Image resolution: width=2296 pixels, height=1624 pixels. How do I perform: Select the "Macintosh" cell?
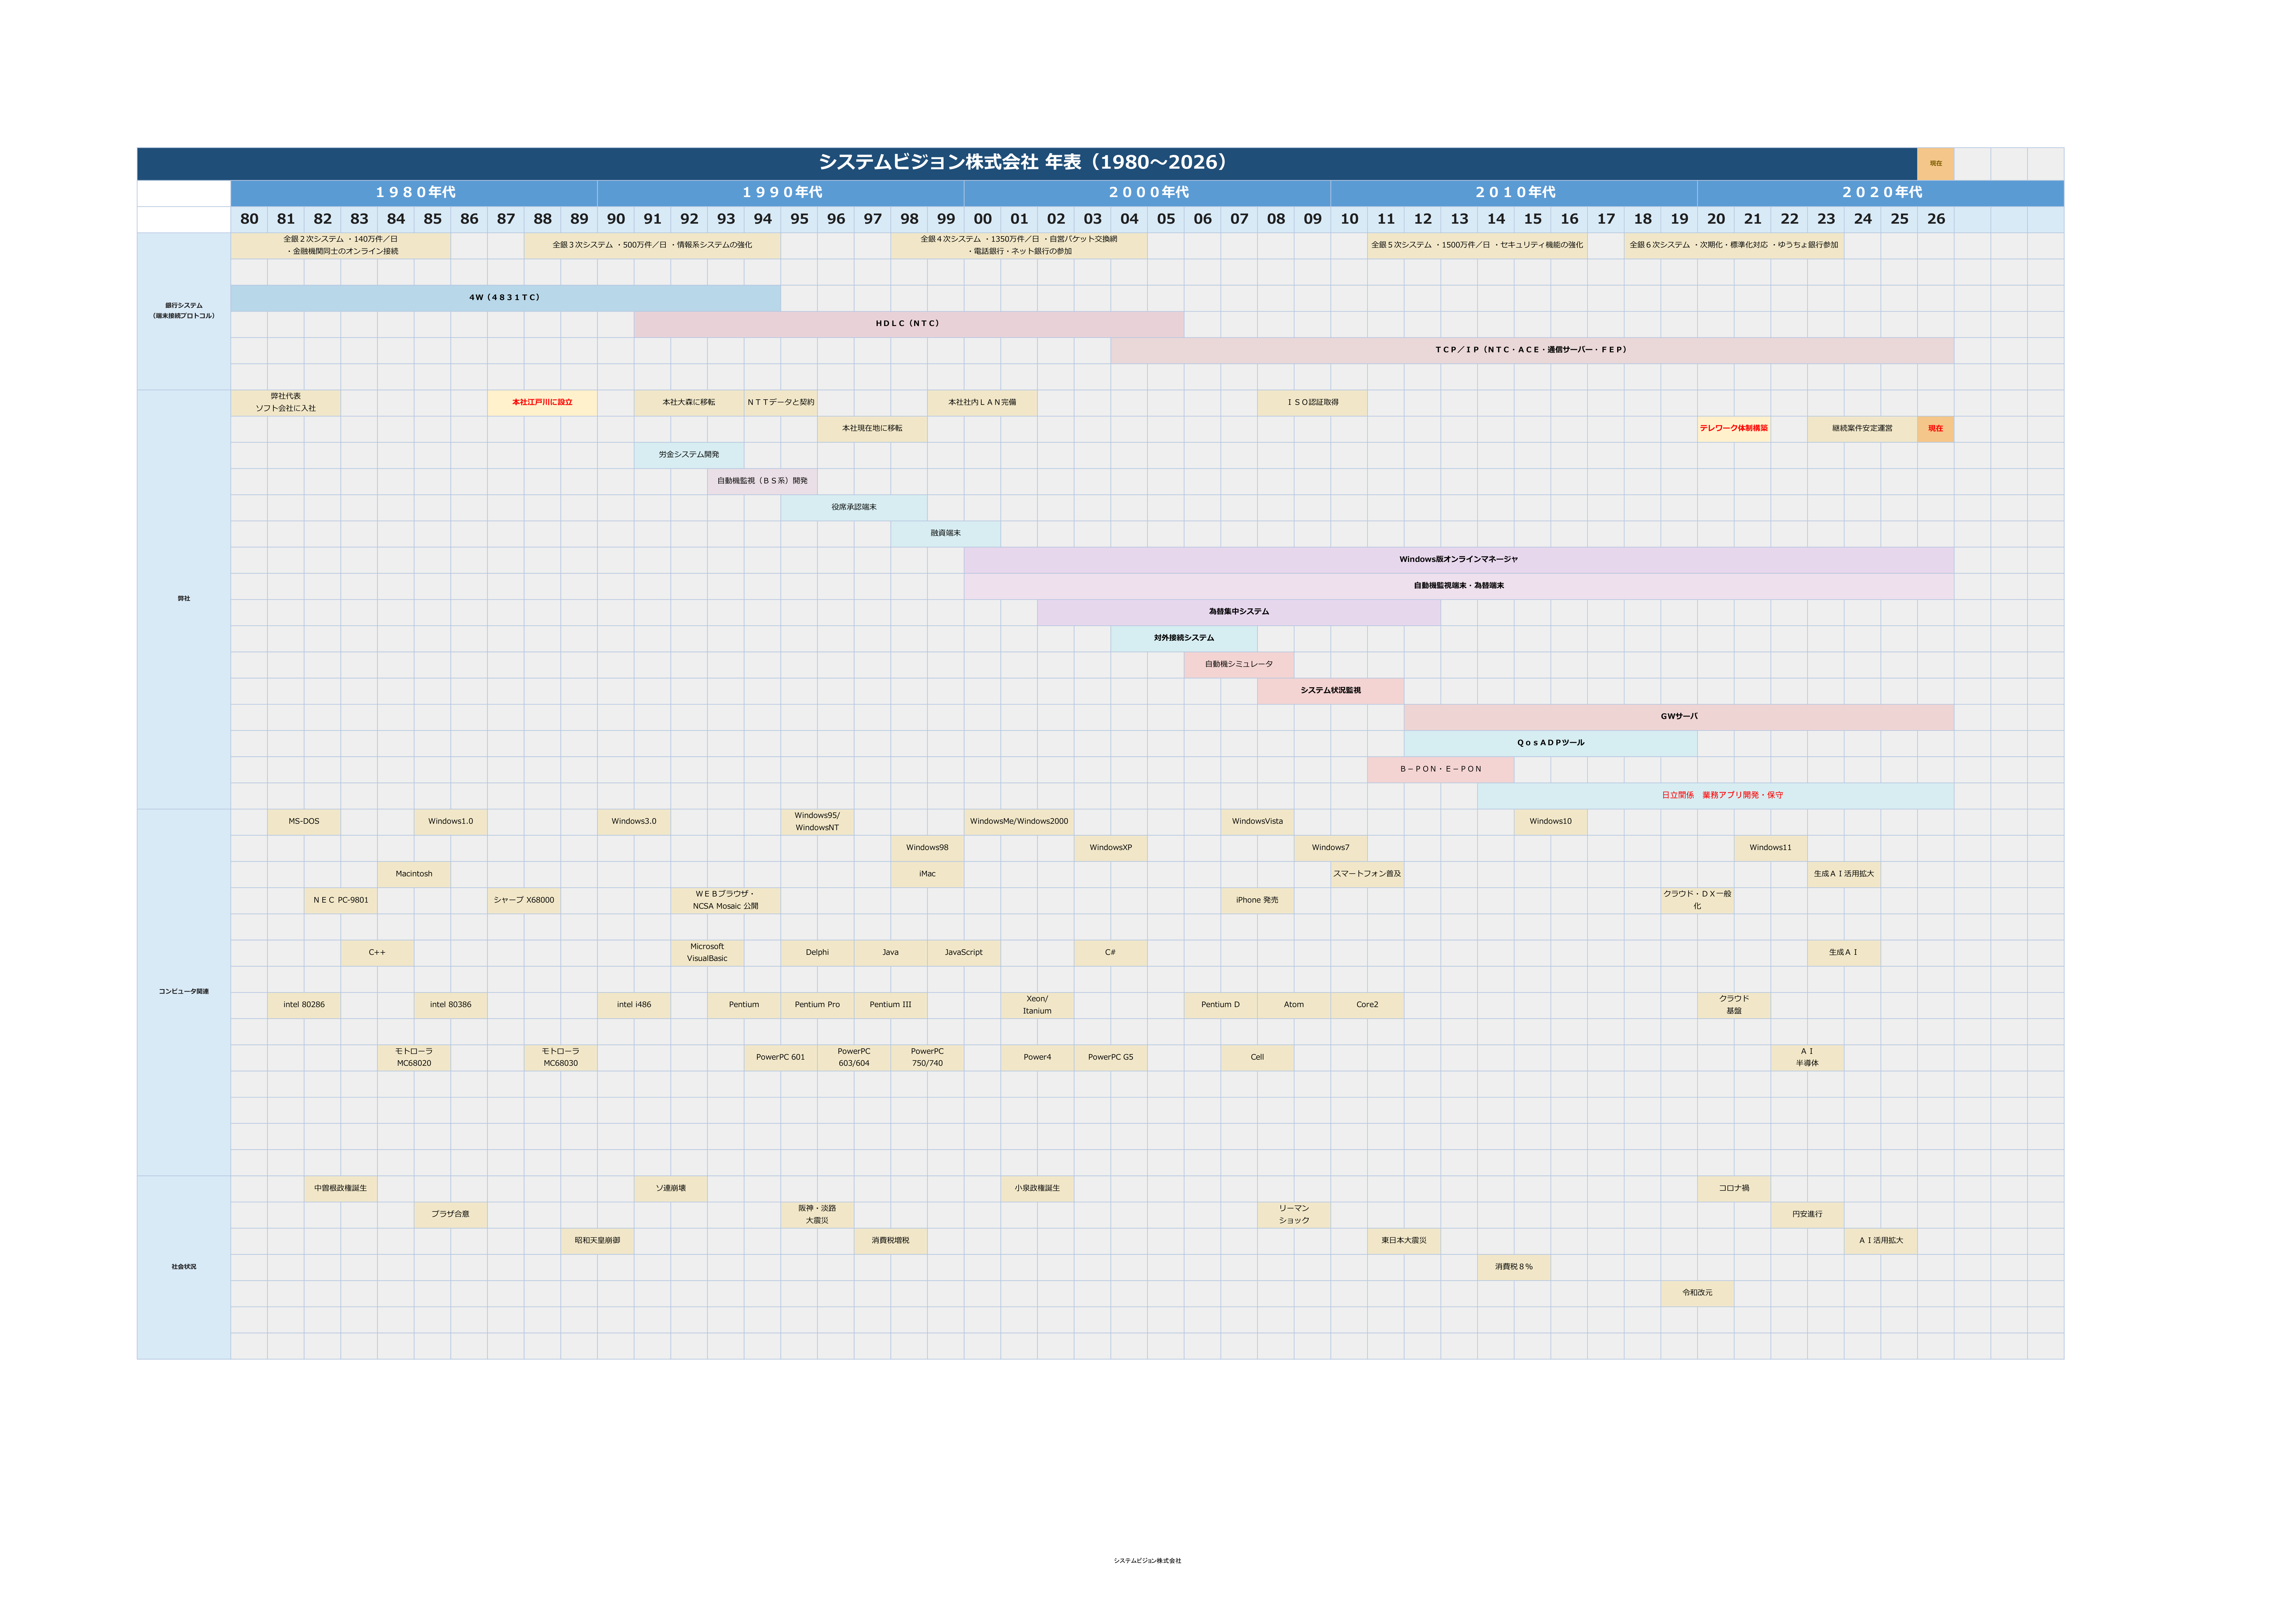[x=414, y=874]
